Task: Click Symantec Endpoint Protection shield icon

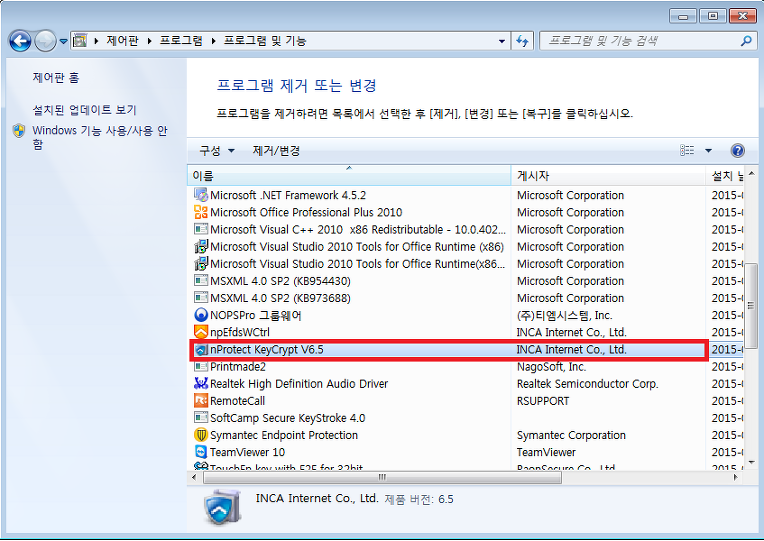Action: (201, 435)
